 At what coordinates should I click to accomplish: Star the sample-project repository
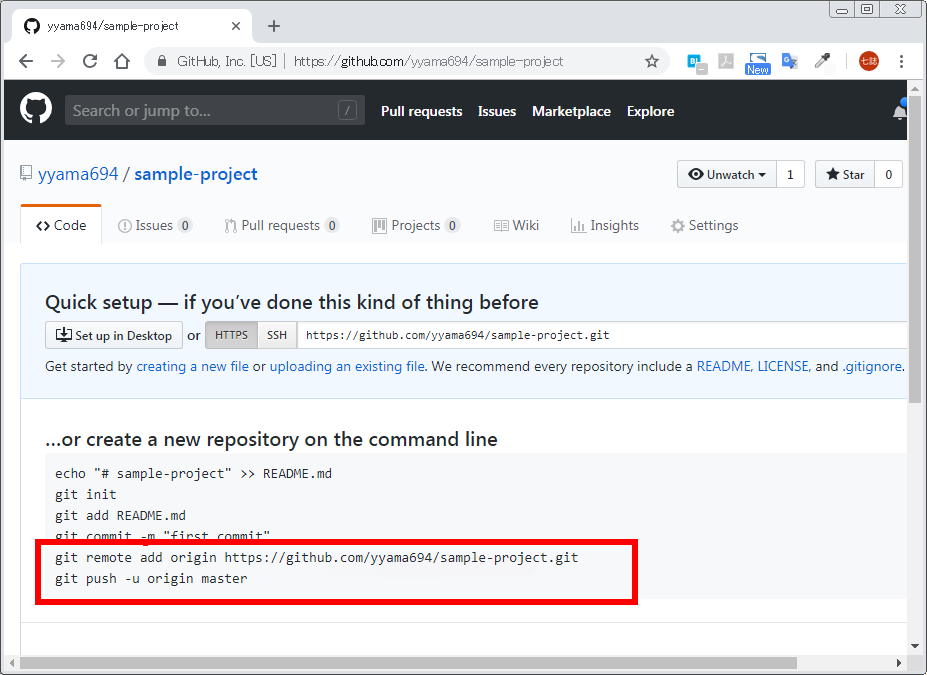point(845,174)
